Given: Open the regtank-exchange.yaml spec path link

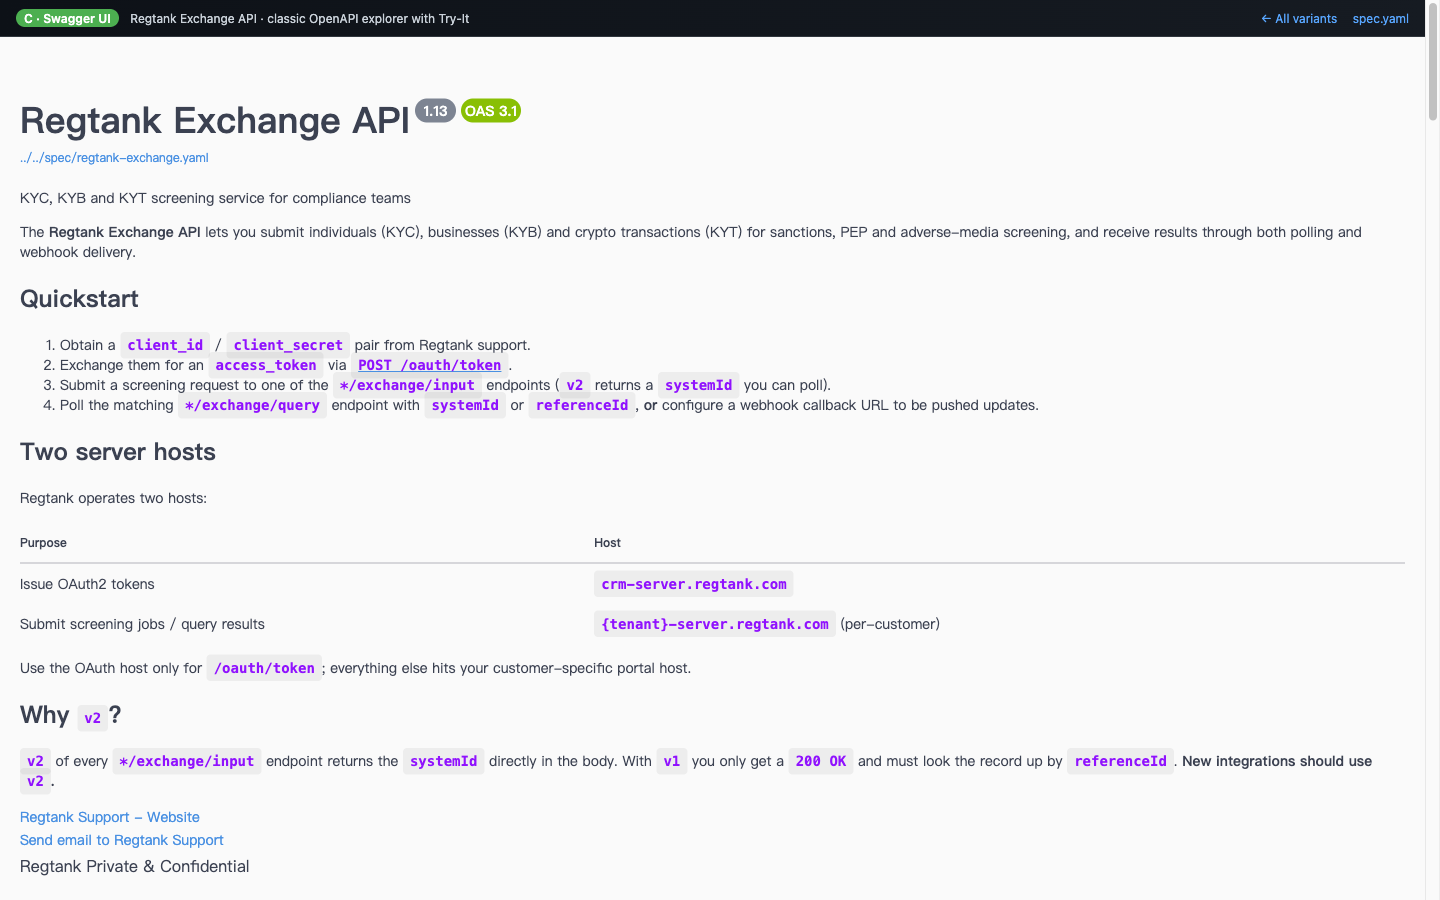Looking at the screenshot, I should coord(114,158).
